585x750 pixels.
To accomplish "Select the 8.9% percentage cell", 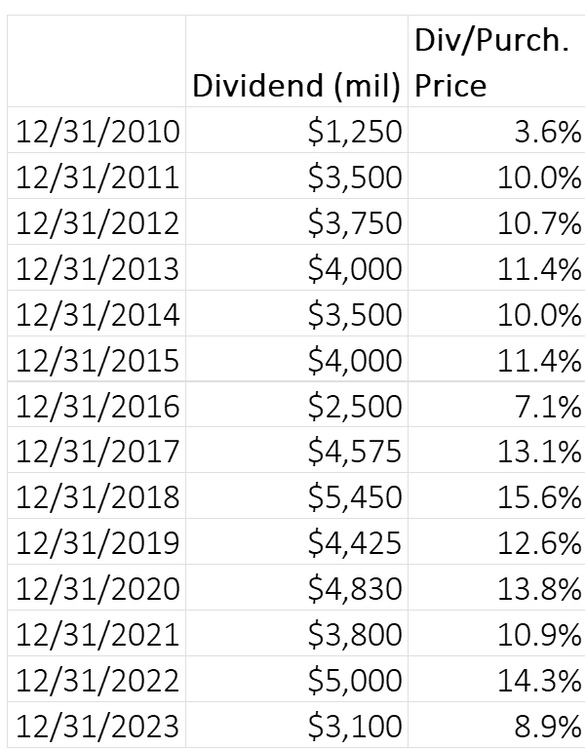I will [x=497, y=725].
